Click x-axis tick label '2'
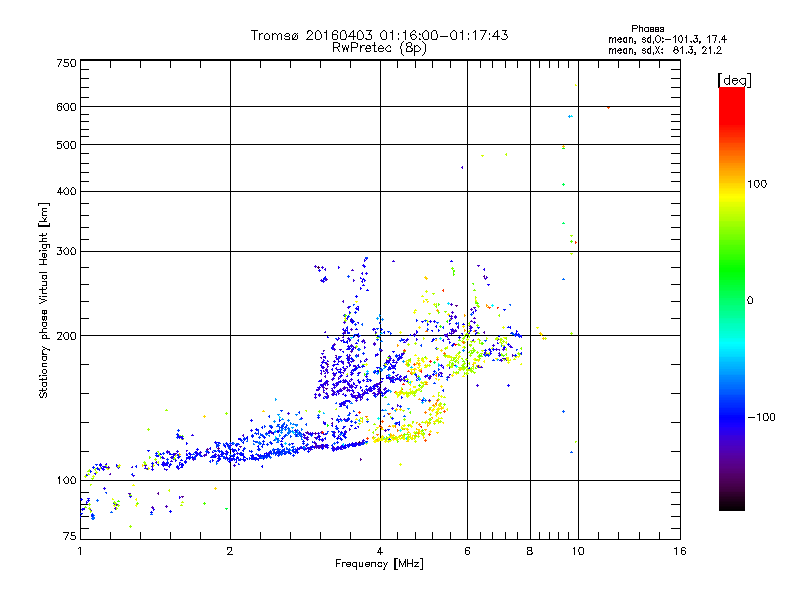 click(x=230, y=551)
